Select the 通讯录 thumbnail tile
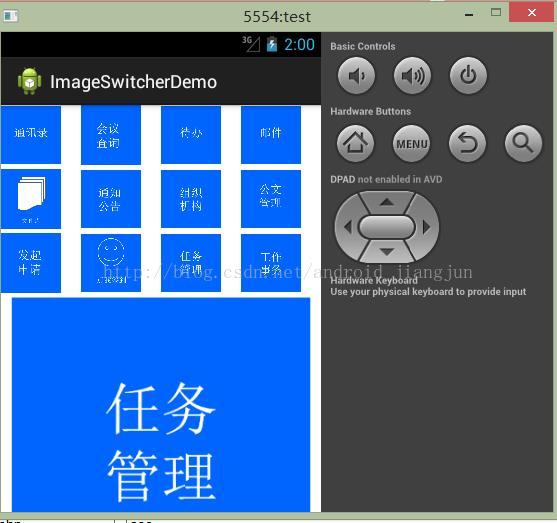The image size is (557, 523). 31,135
